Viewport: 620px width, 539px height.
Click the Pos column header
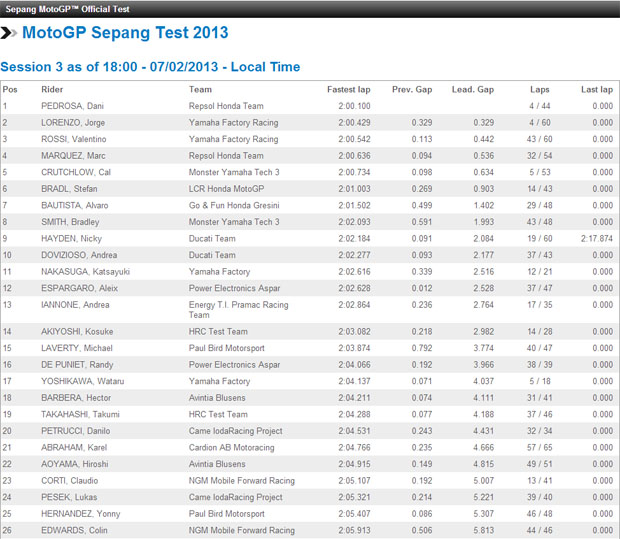tap(10, 90)
